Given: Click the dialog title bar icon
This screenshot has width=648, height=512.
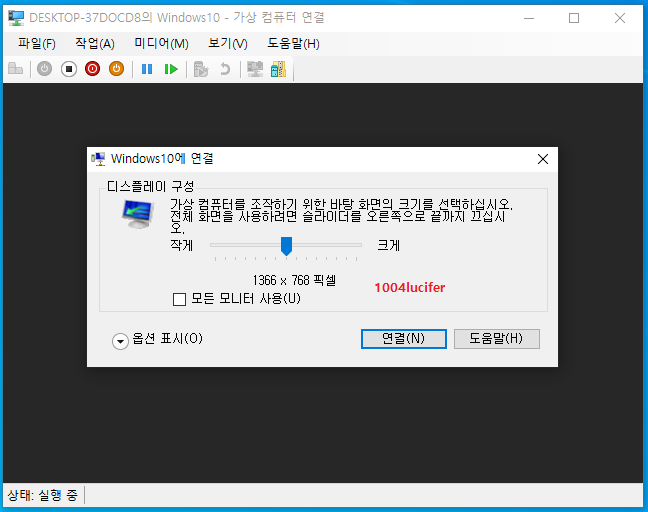Looking at the screenshot, I should click(98, 159).
